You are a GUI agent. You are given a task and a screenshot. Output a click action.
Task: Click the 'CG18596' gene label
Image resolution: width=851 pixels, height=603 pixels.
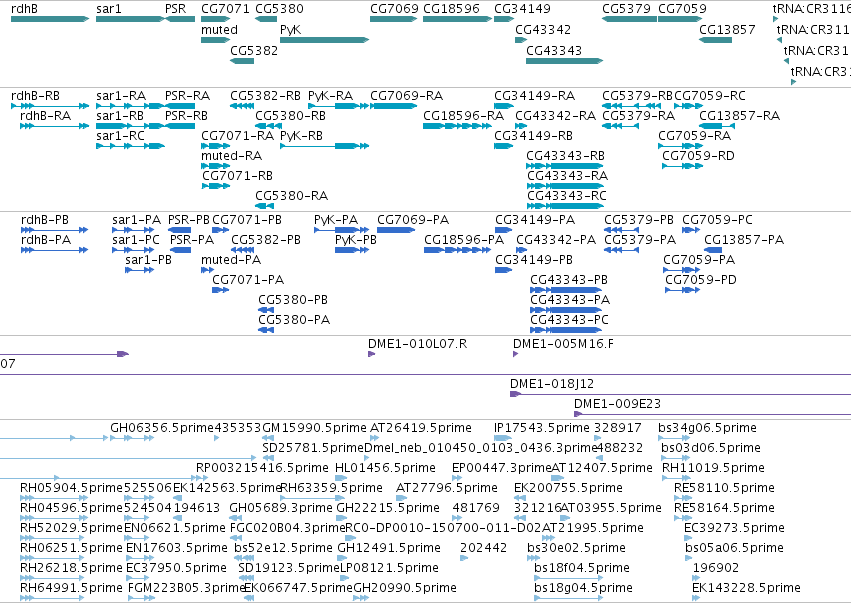(x=451, y=9)
